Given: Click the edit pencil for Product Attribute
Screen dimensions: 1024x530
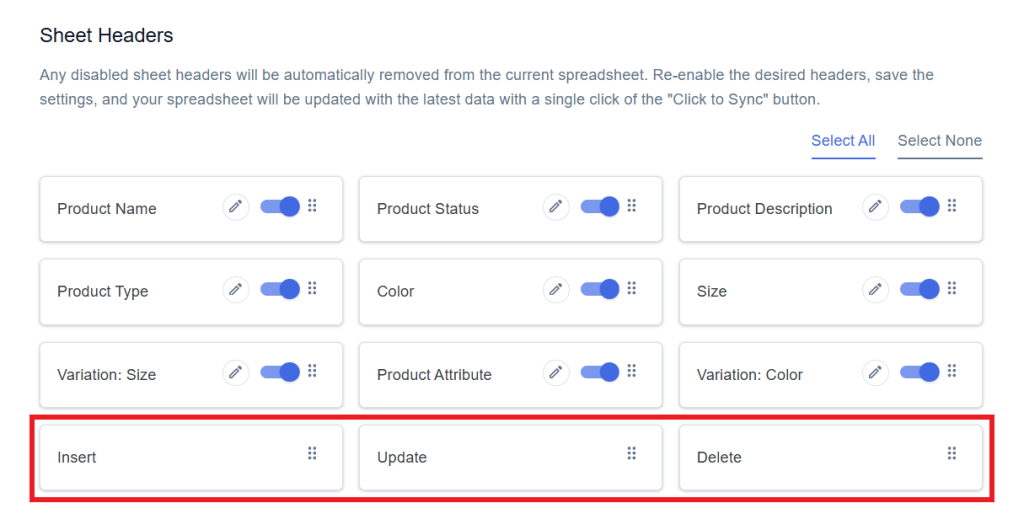Looking at the screenshot, I should tap(556, 372).
